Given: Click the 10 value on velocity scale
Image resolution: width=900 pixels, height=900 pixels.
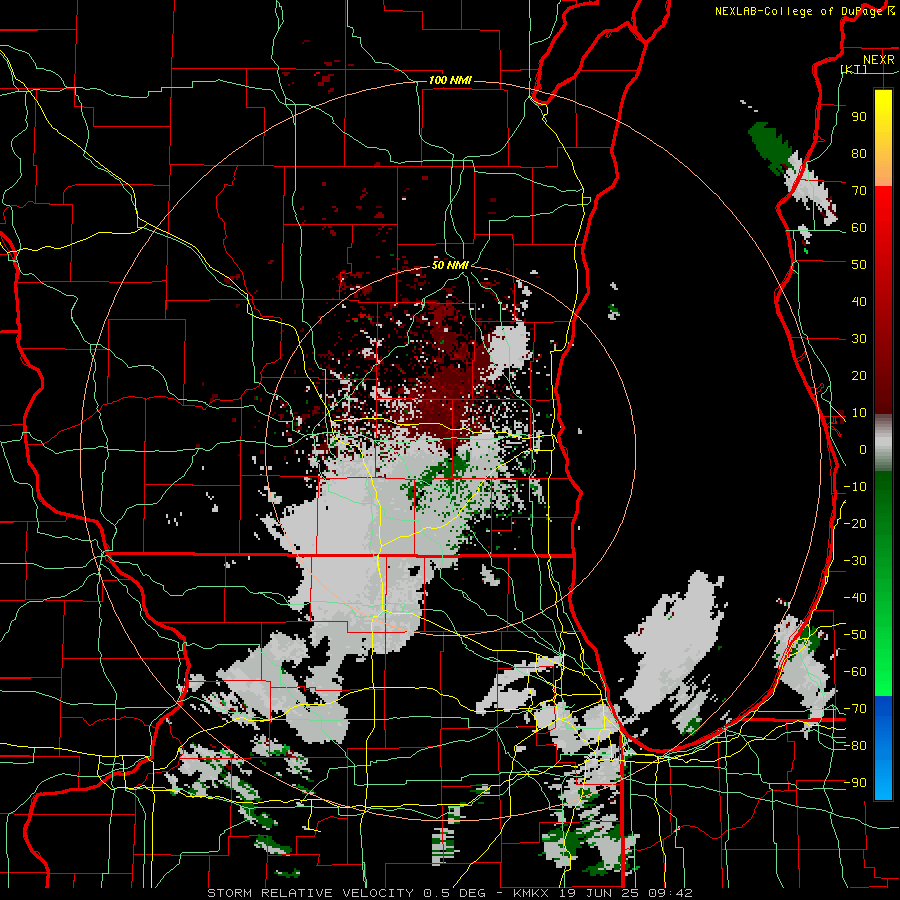Looking at the screenshot, I should [859, 413].
